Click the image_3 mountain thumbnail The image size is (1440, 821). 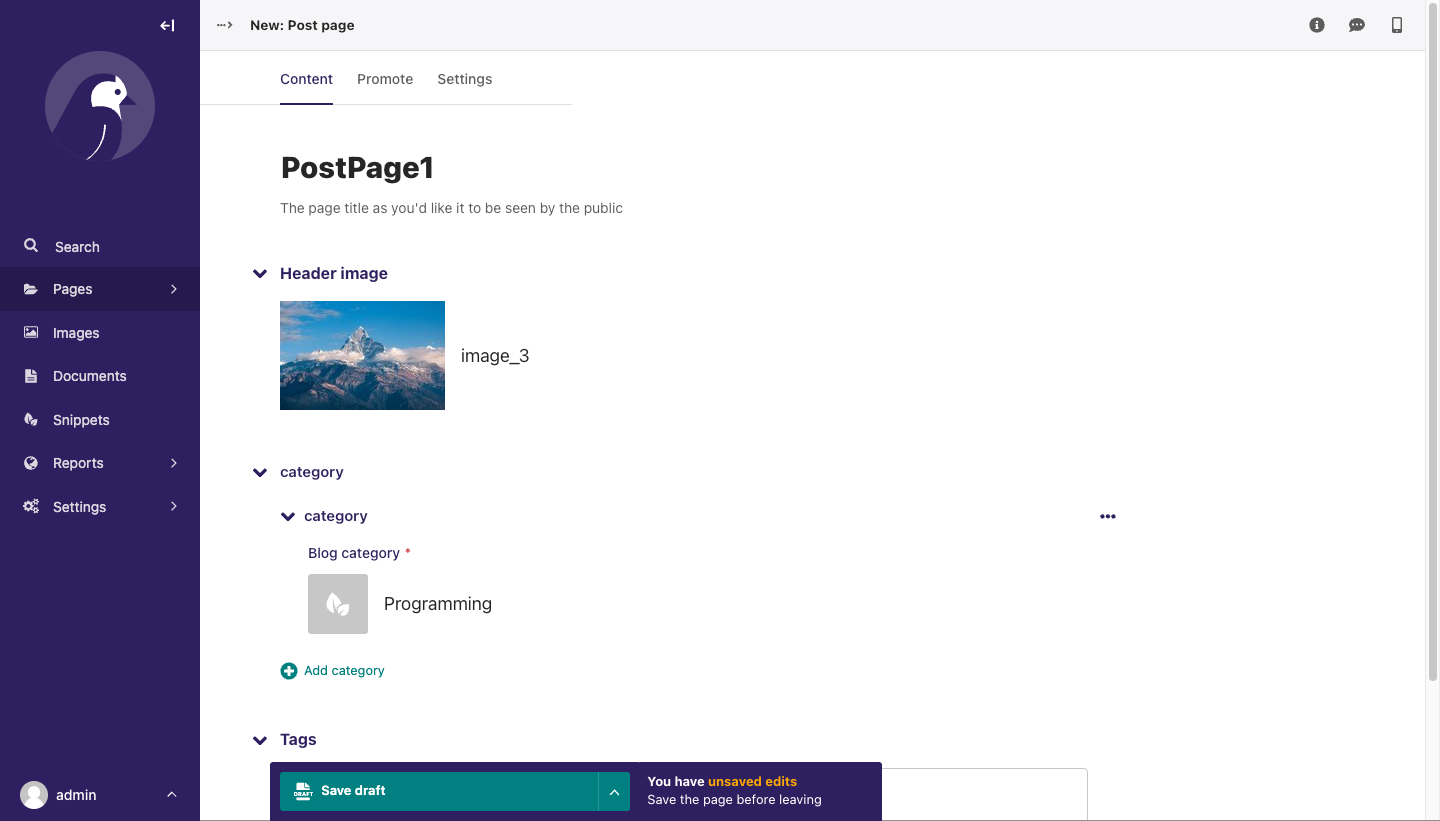362,355
